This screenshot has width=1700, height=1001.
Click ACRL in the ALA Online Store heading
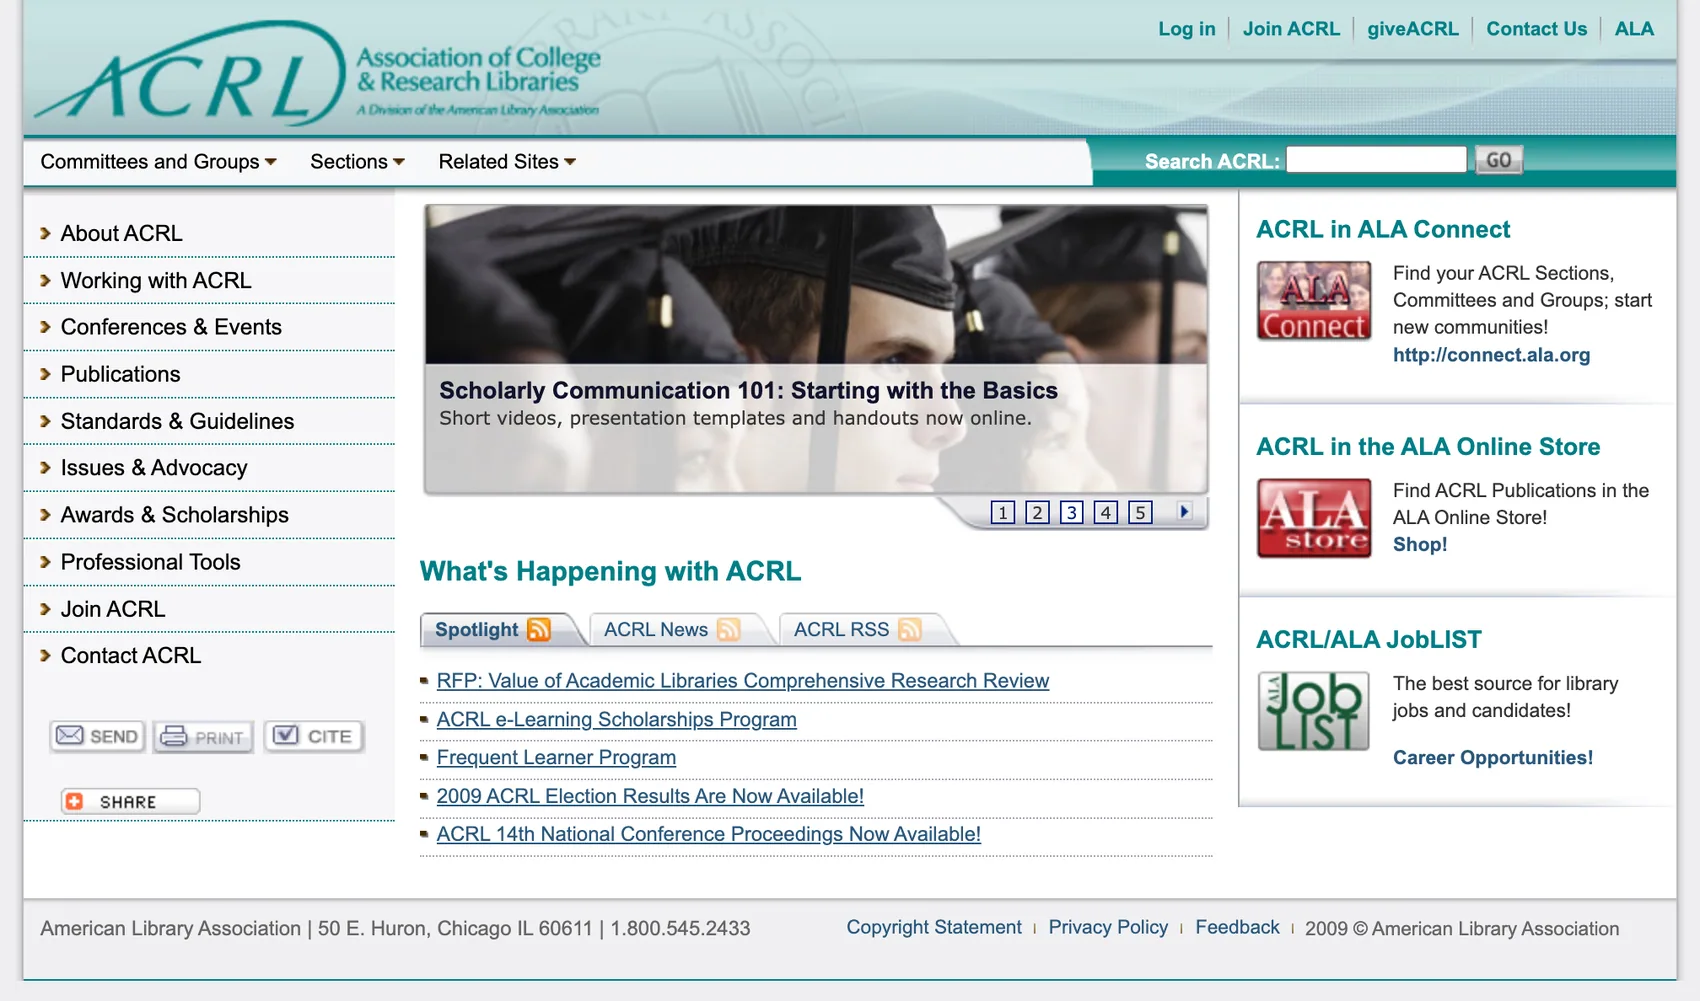tap(1428, 446)
